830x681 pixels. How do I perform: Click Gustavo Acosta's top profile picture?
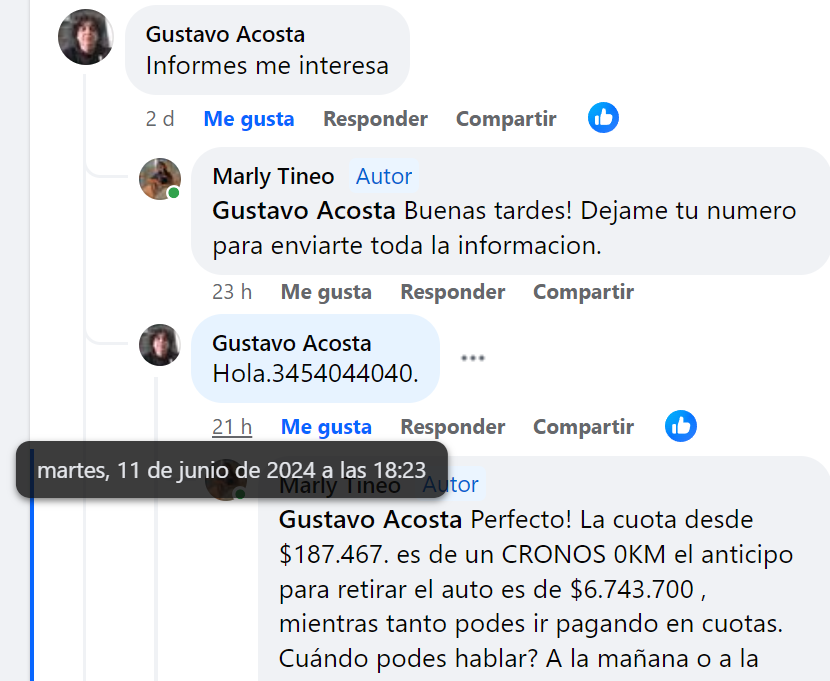click(x=86, y=38)
